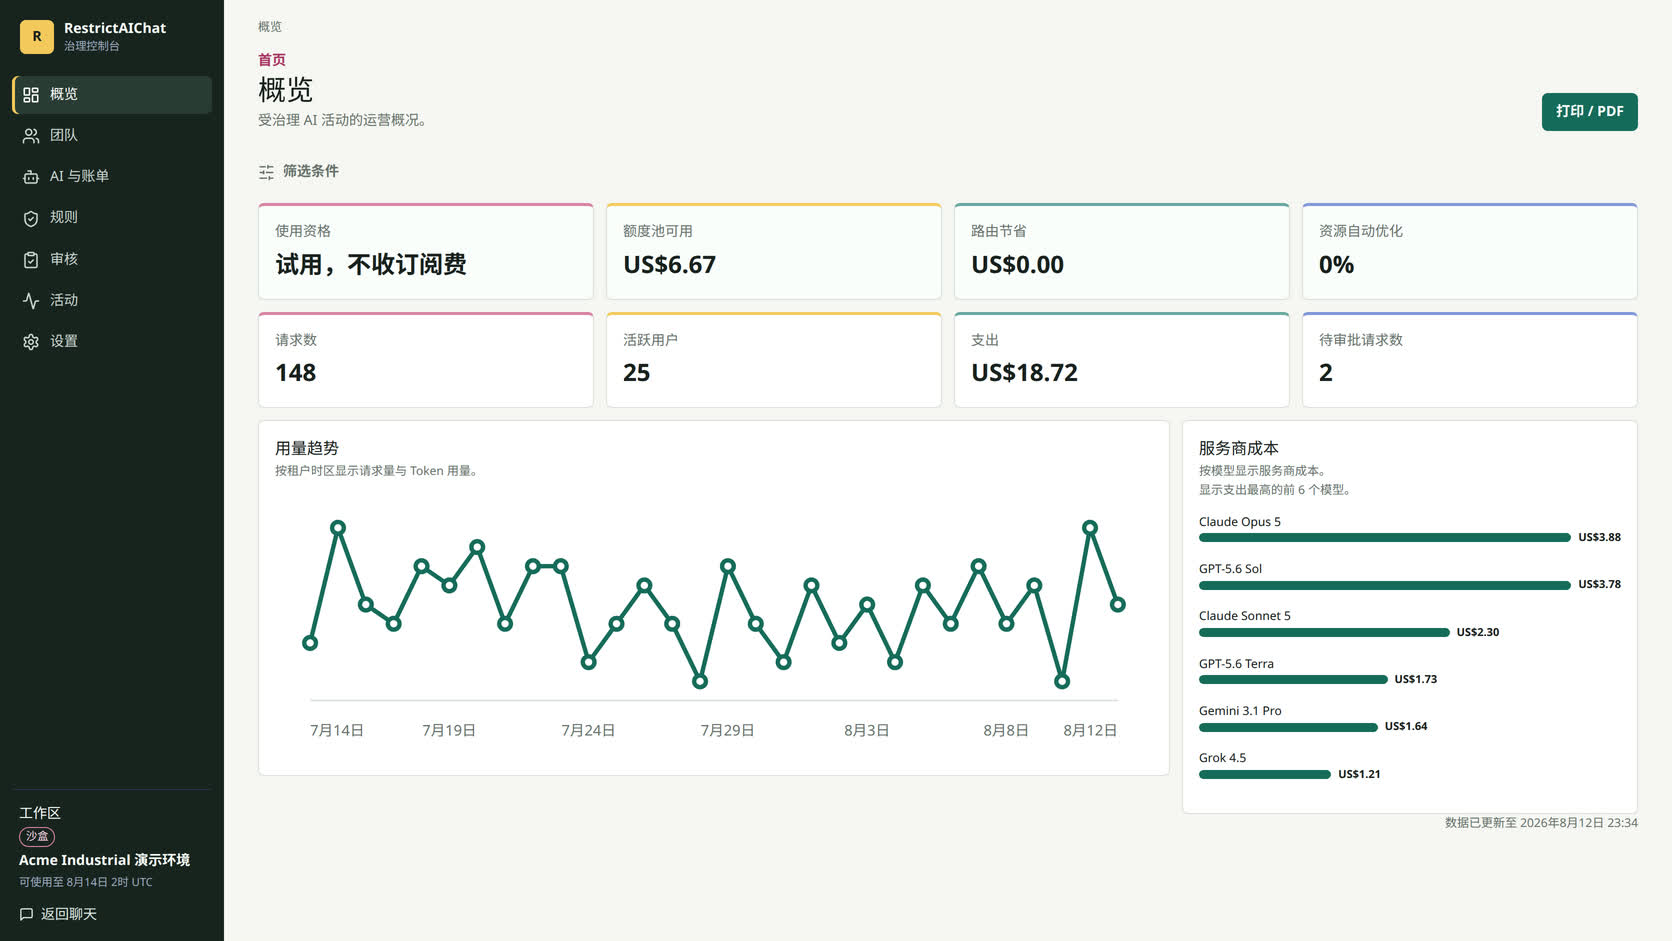
Task: Click the first data point of the trend chart
Action: point(310,643)
